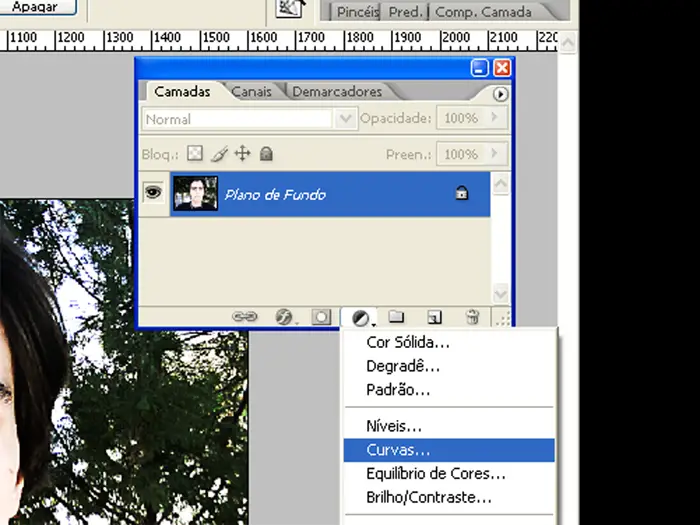
Task: Delete layer using the trash icon
Action: pos(472,317)
